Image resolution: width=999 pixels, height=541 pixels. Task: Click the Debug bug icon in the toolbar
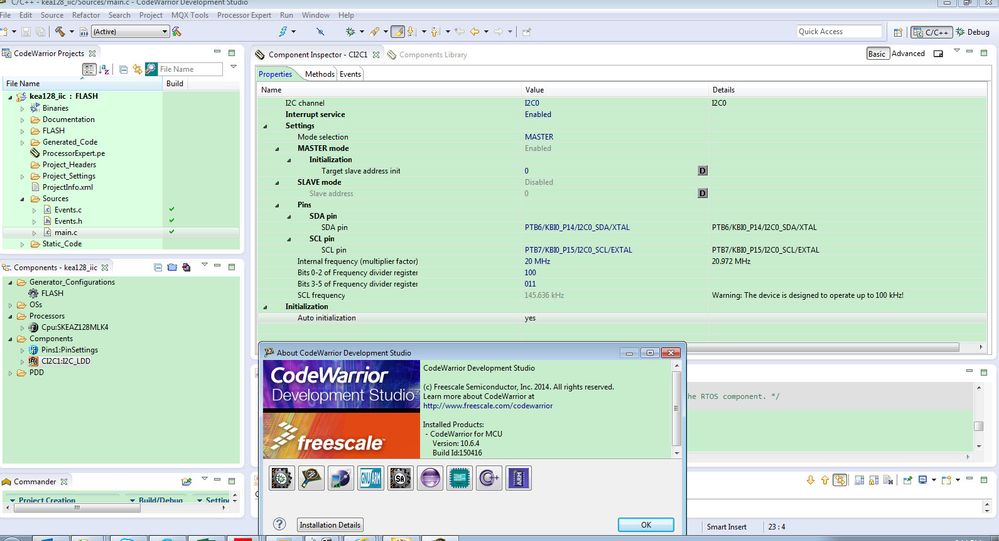pyautogui.click(x=350, y=31)
